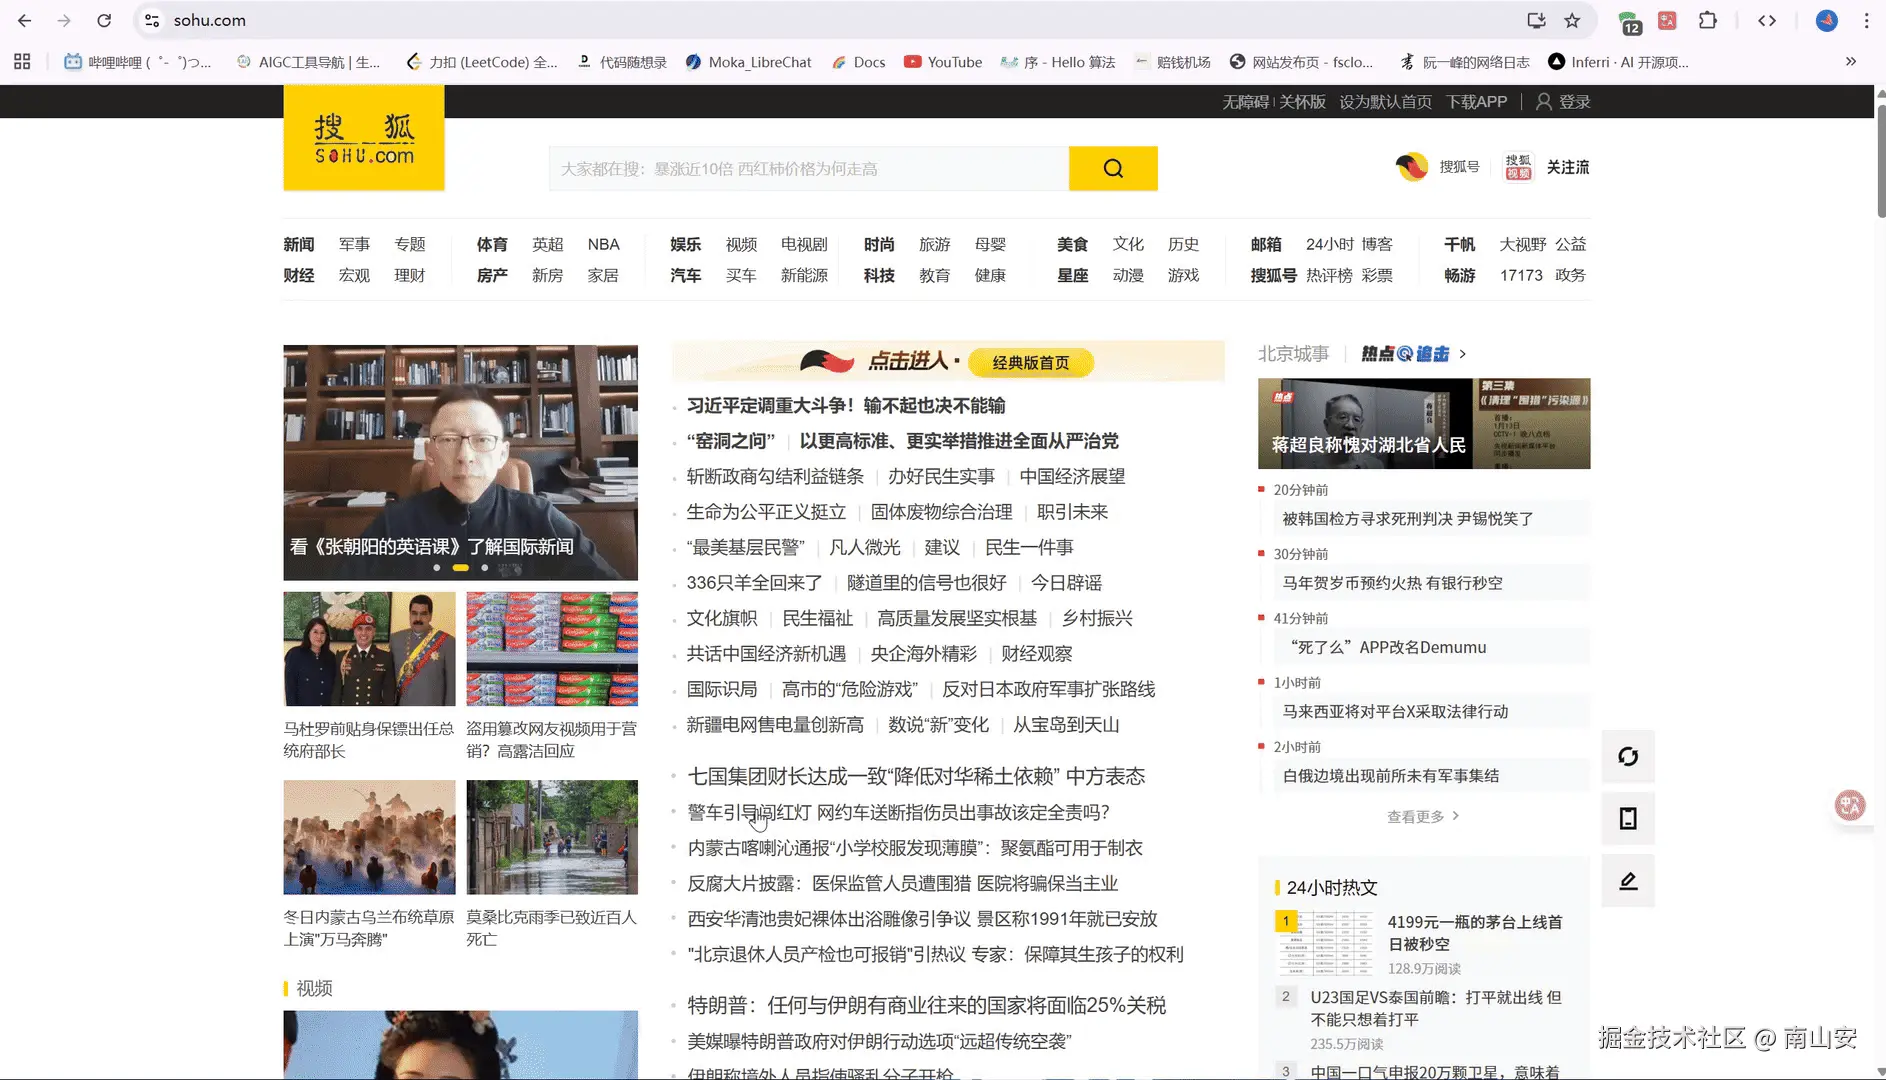Click the code brackets extension icon
The image size is (1886, 1080).
[1767, 20]
